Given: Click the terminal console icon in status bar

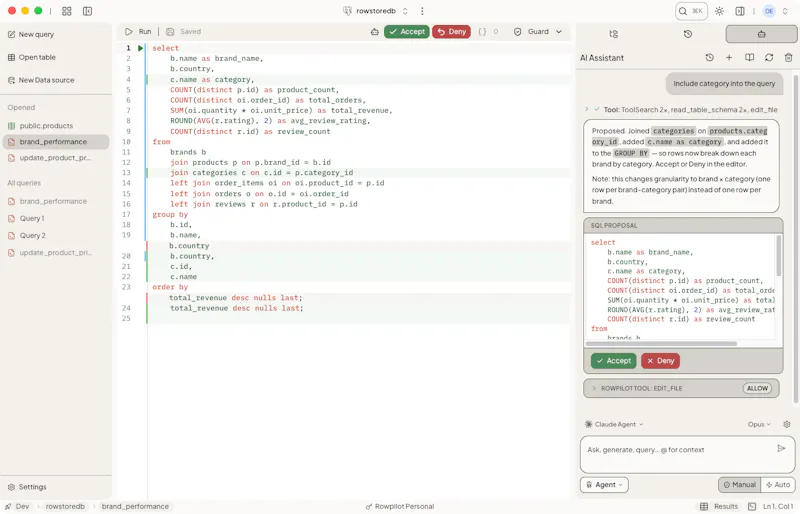Looking at the screenshot, I should tap(752, 506).
